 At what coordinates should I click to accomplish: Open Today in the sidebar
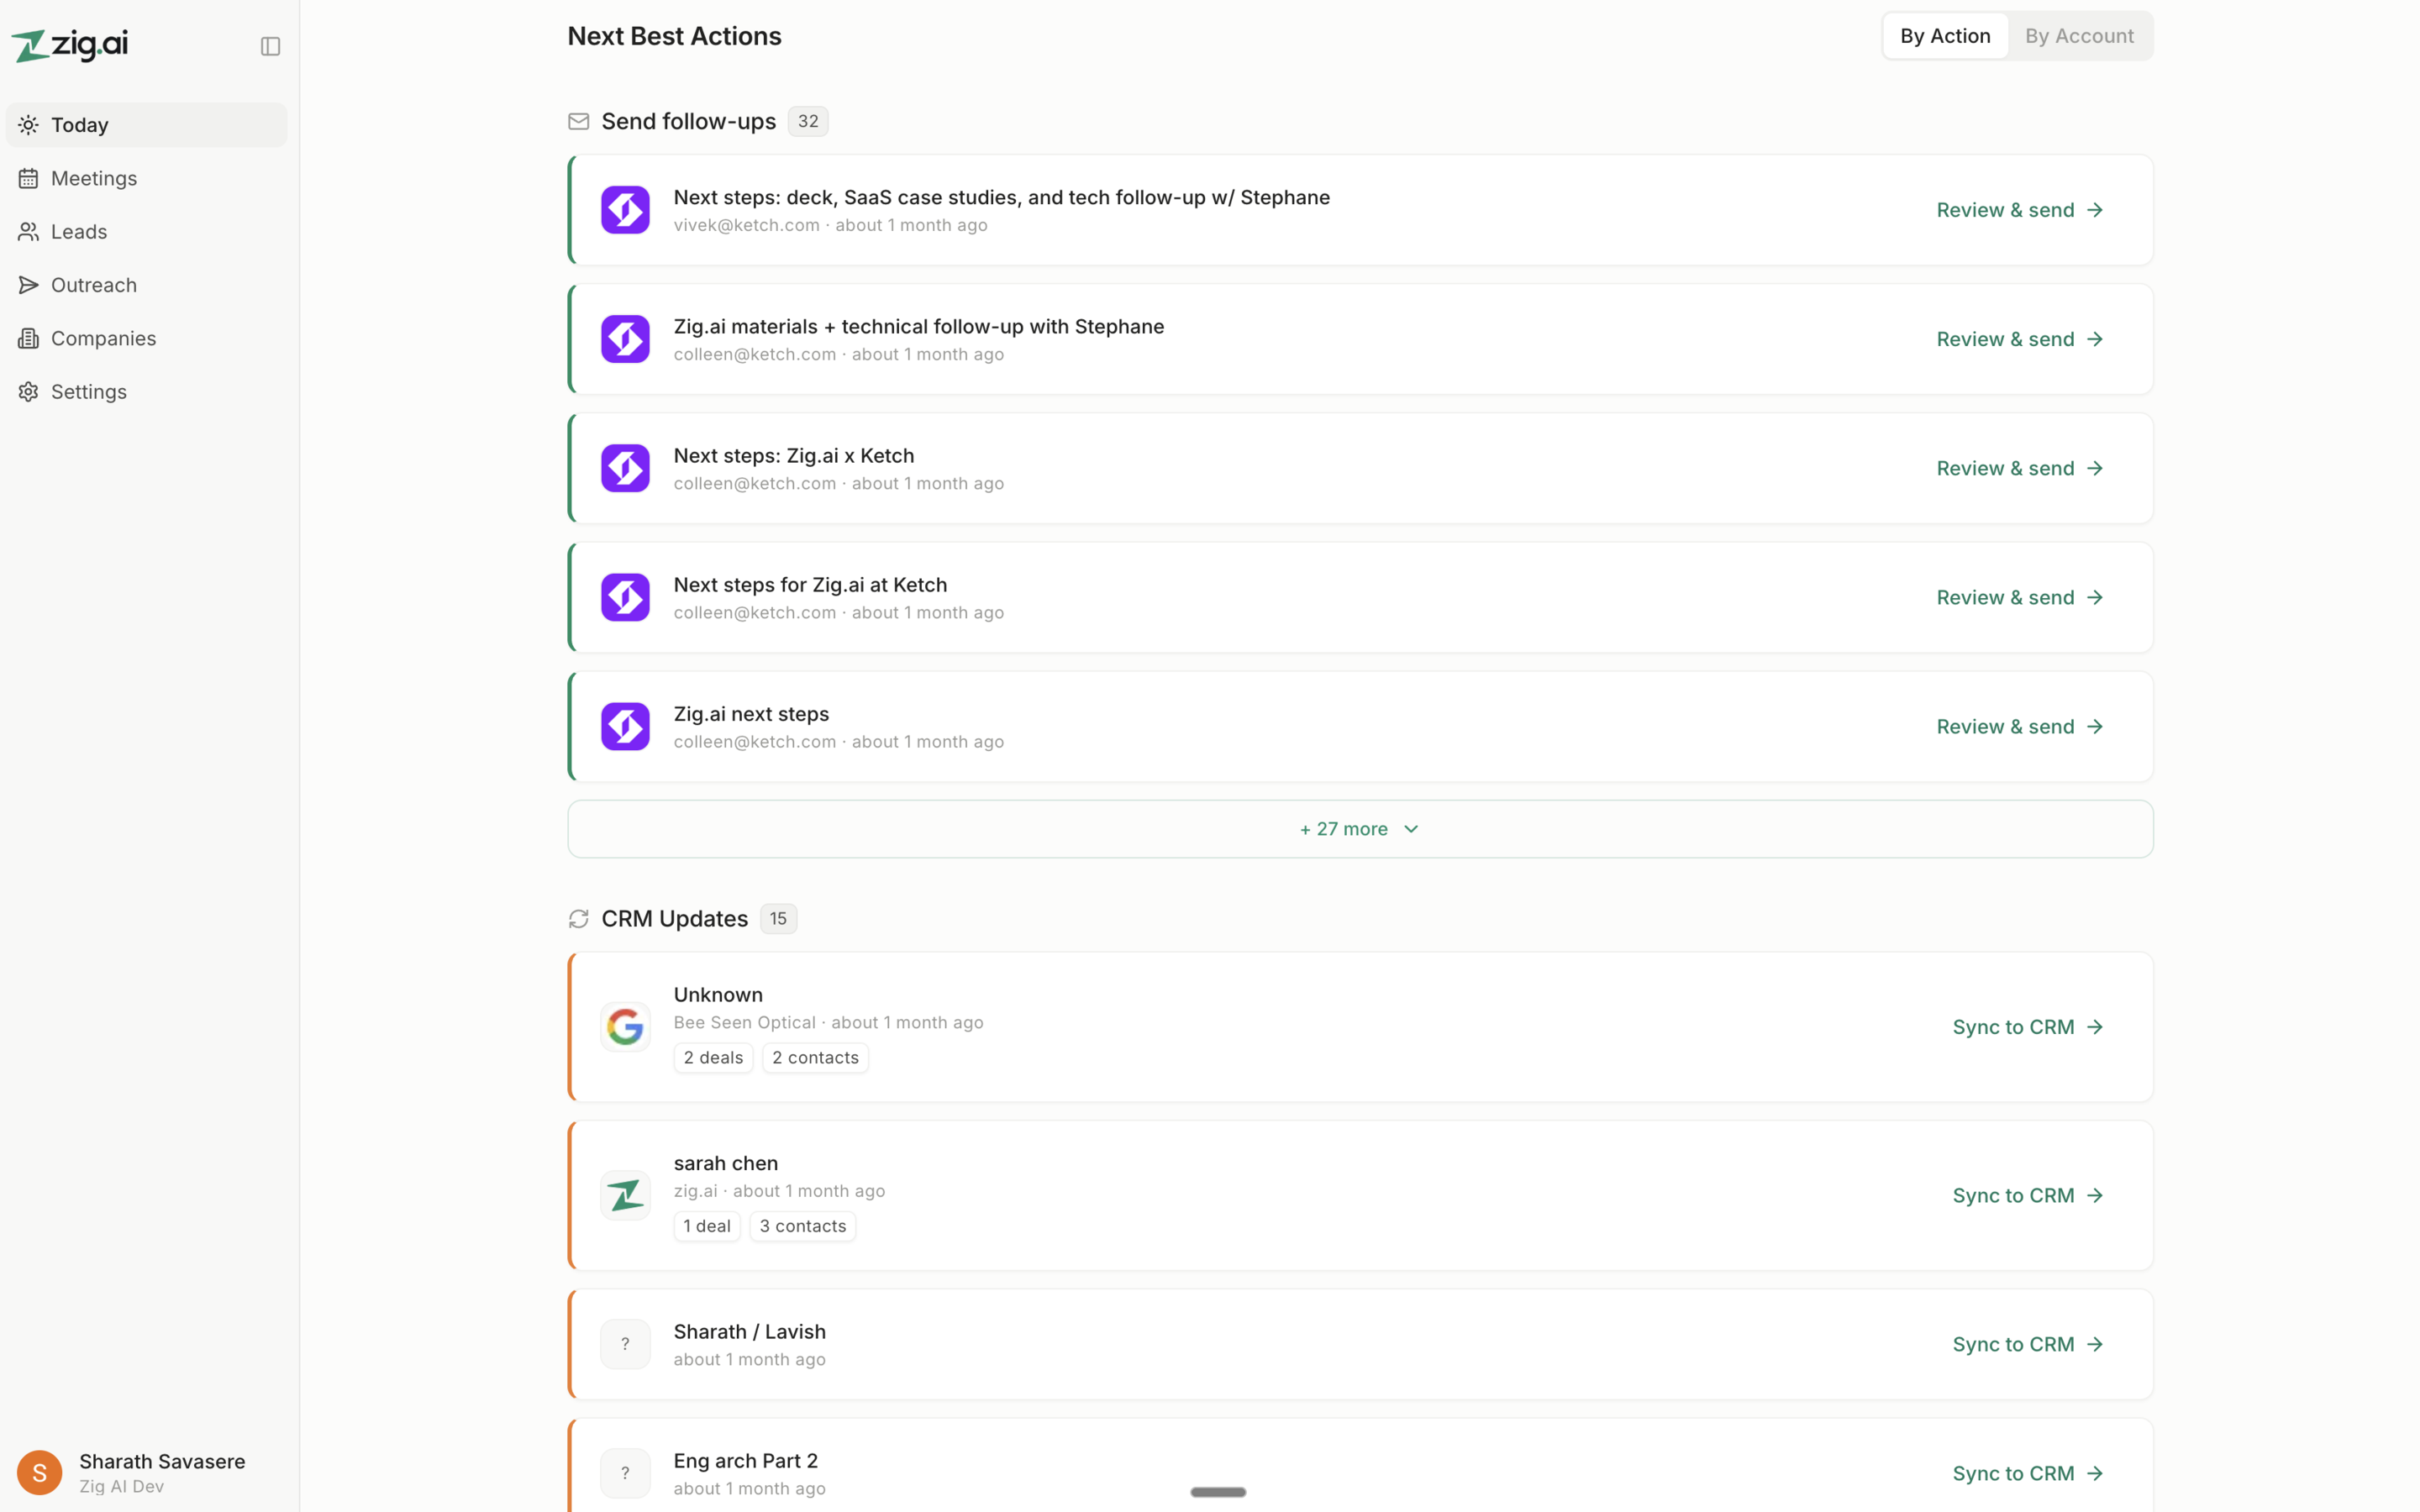pyautogui.click(x=146, y=125)
